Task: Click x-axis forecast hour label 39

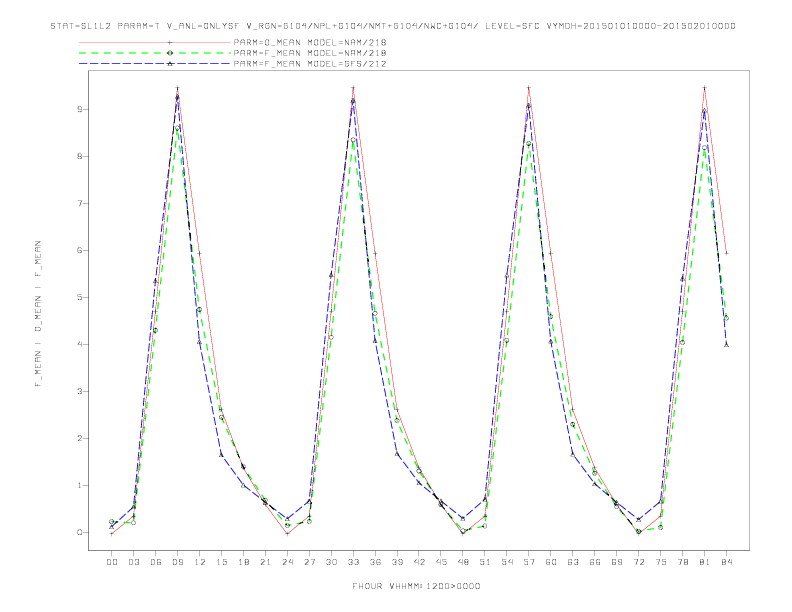Action: click(x=397, y=562)
